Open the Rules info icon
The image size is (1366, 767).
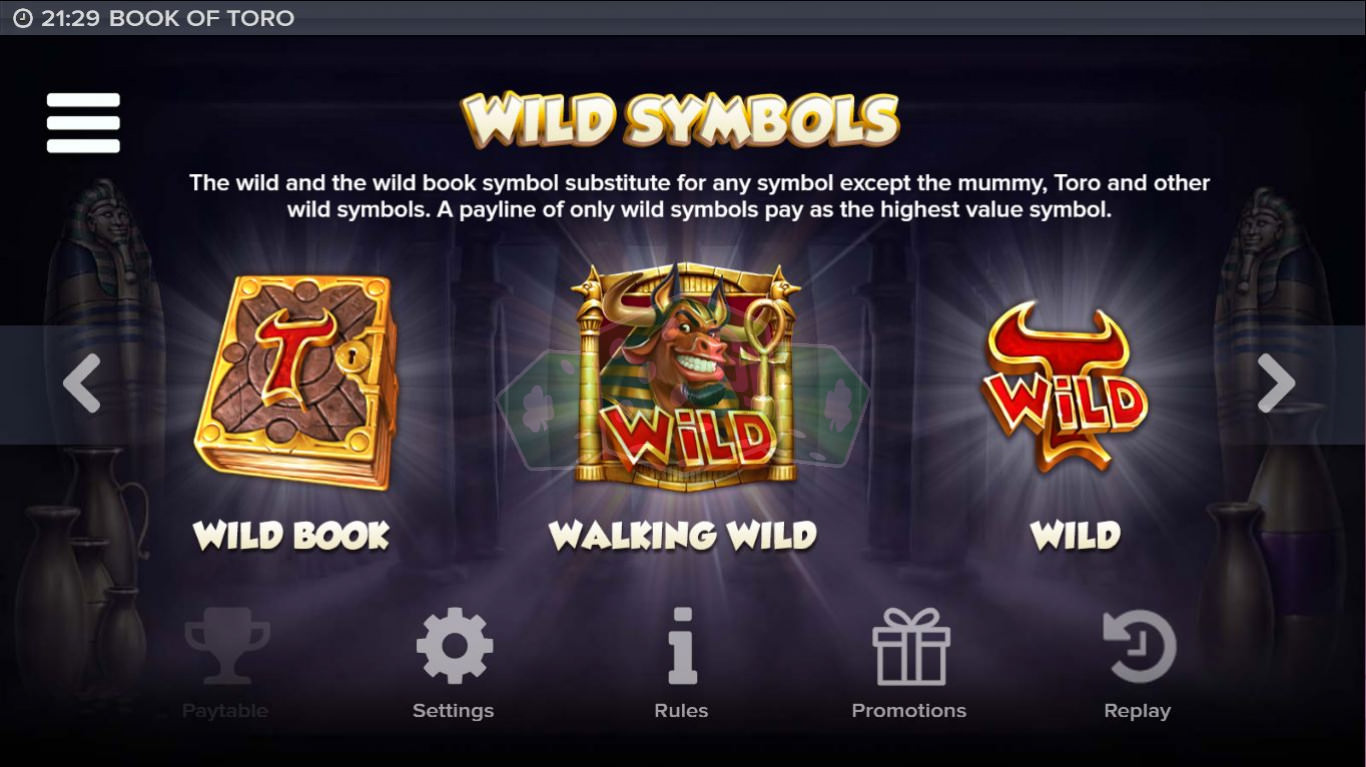682,646
